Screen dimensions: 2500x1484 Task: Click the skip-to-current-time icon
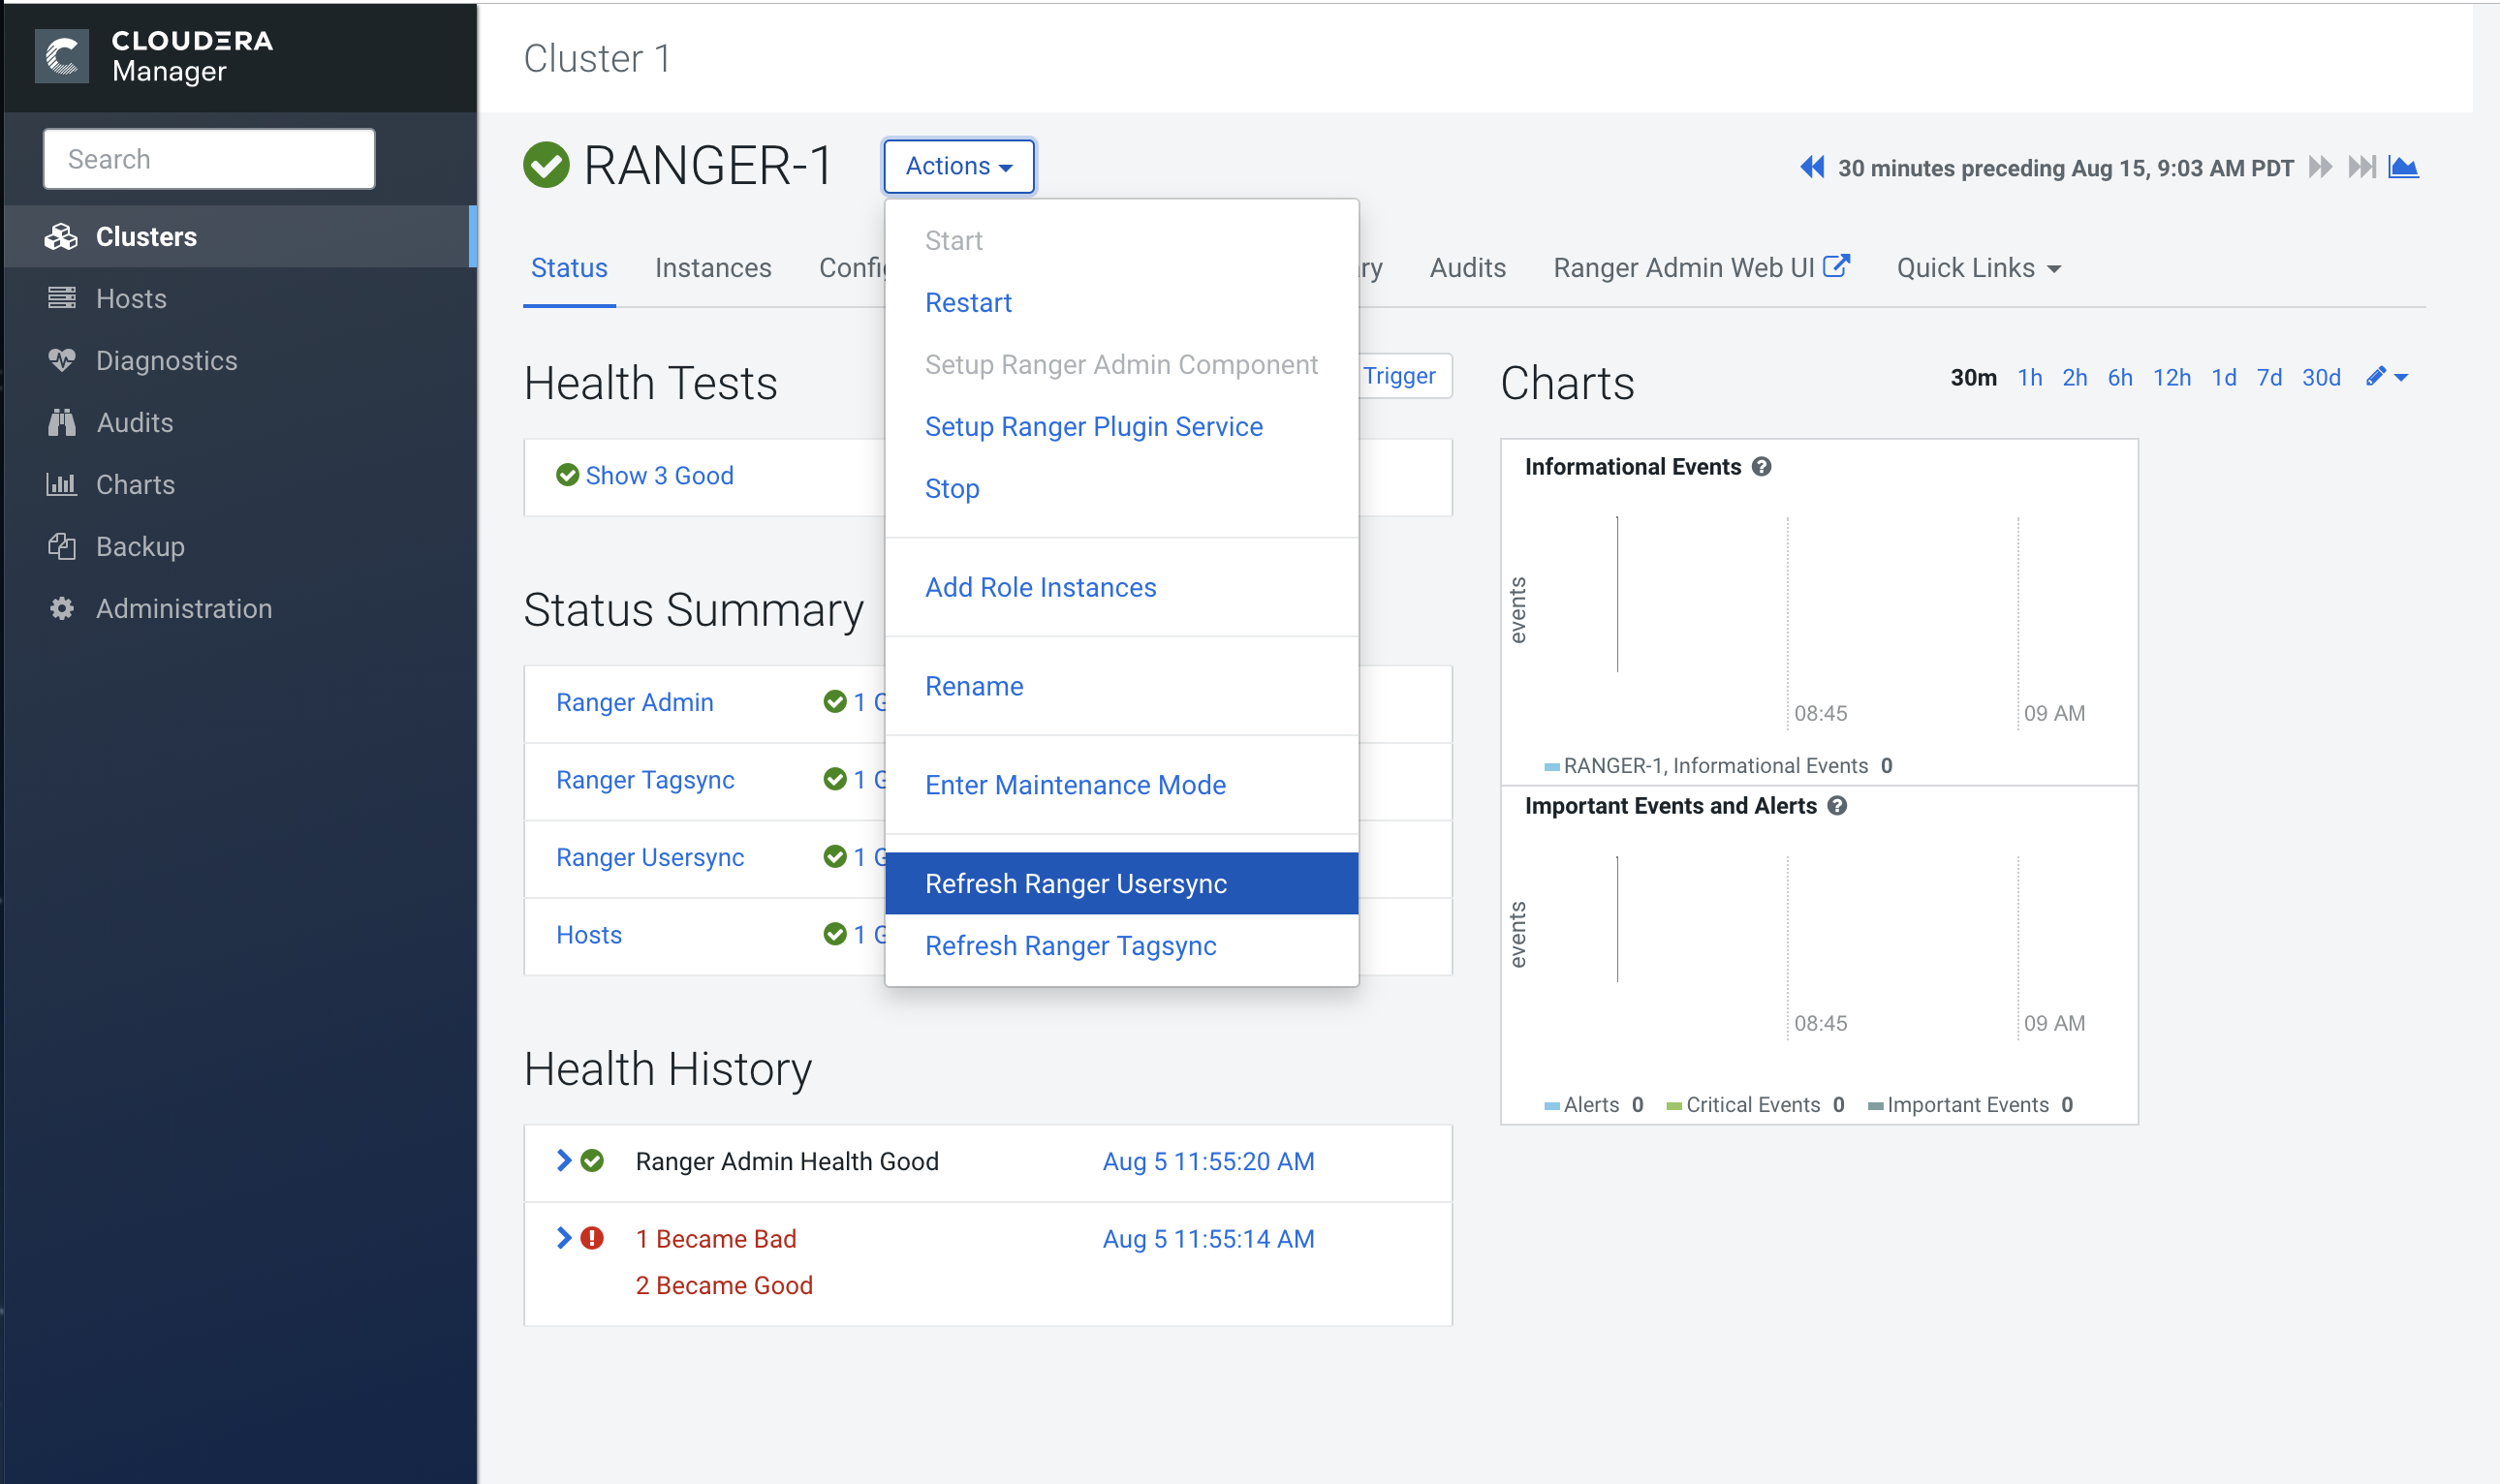pyautogui.click(x=2362, y=167)
